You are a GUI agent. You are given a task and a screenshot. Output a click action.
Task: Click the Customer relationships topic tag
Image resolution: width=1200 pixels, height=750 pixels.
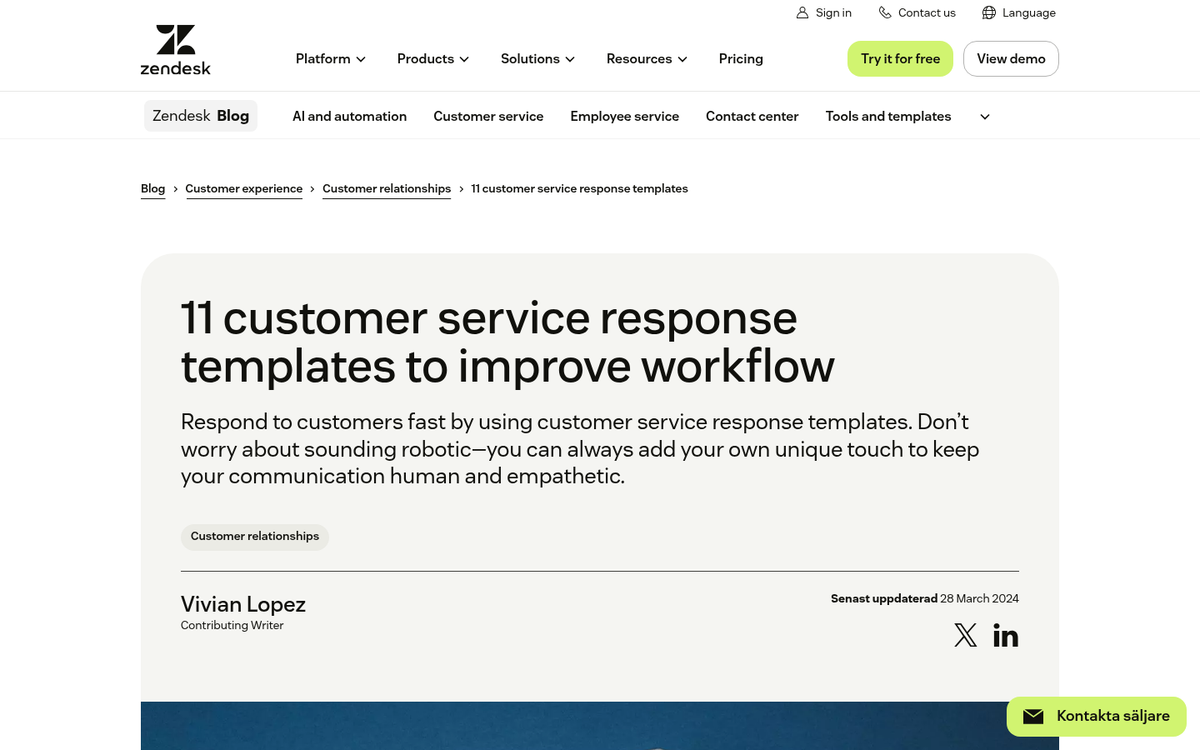(x=254, y=537)
